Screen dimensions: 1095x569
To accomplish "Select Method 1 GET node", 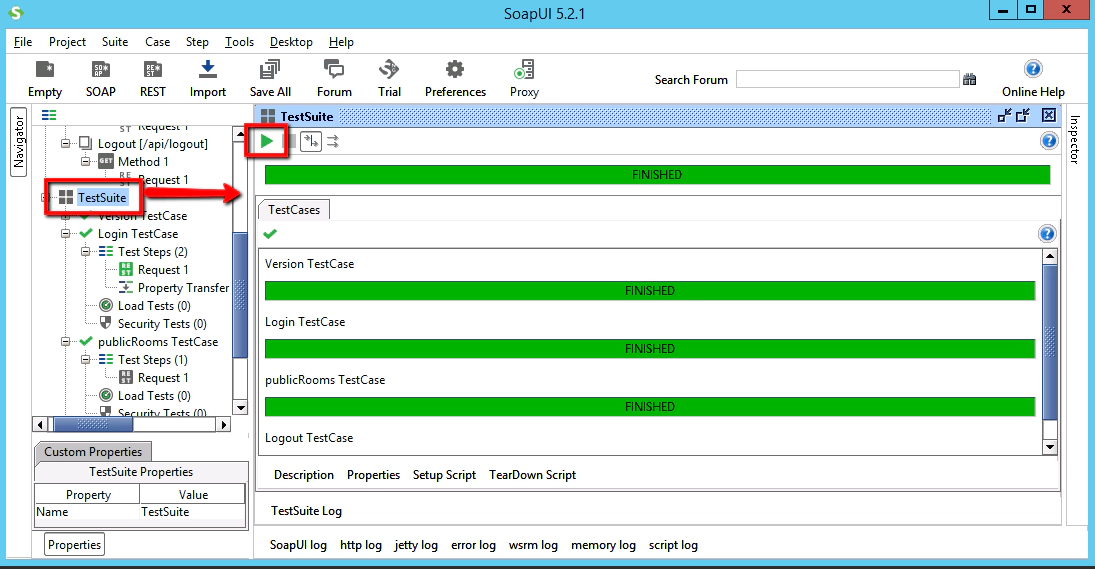I will pyautogui.click(x=142, y=161).
